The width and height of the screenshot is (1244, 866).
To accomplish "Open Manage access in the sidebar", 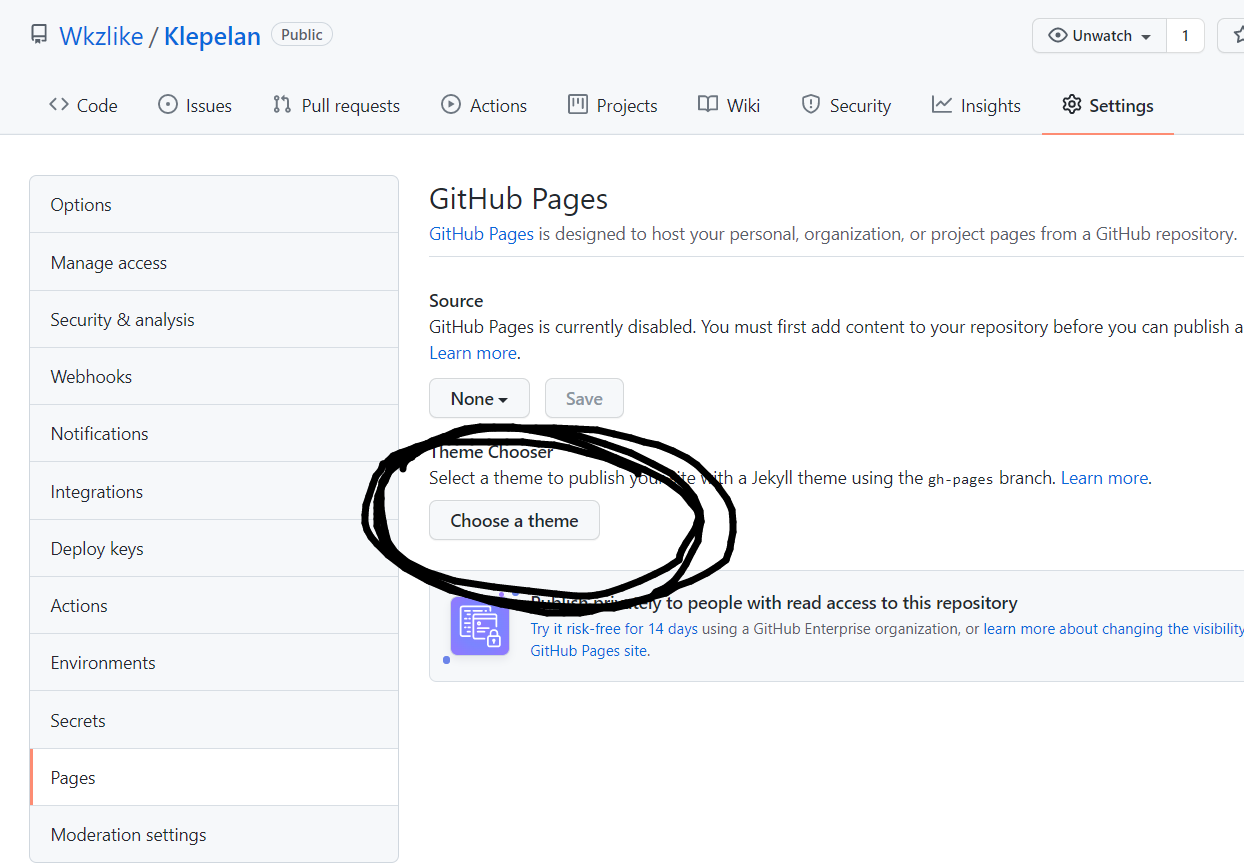I will [x=214, y=262].
